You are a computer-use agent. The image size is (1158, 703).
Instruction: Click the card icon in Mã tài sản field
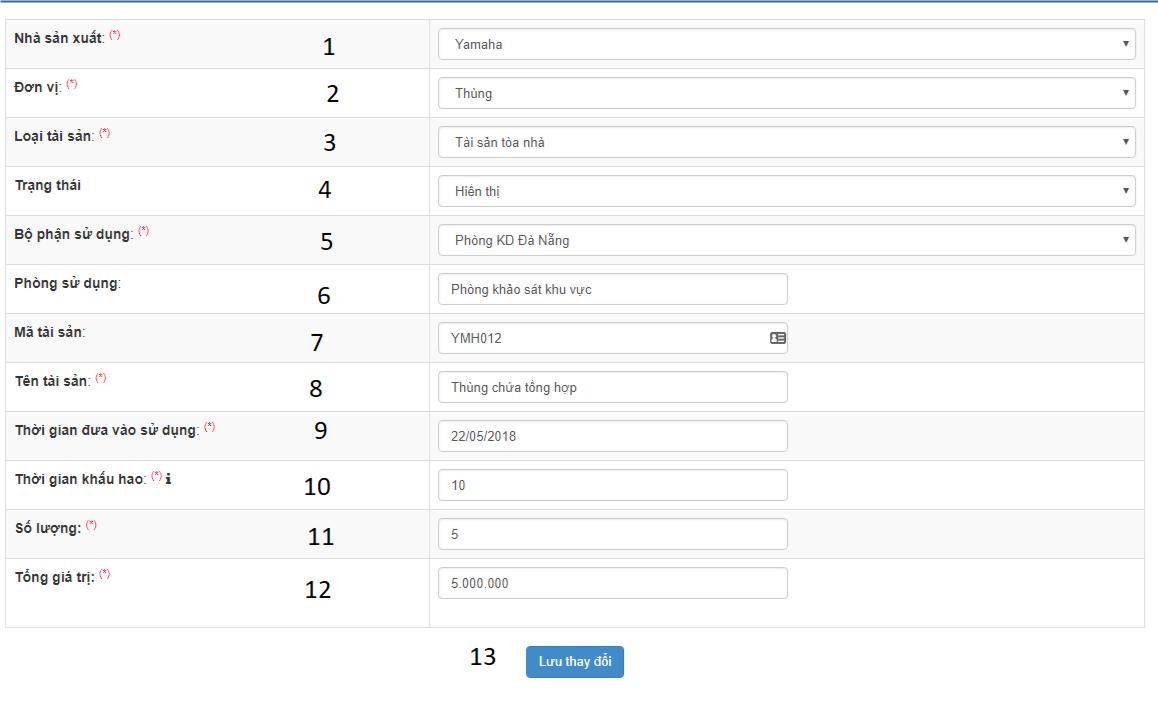[x=777, y=338]
